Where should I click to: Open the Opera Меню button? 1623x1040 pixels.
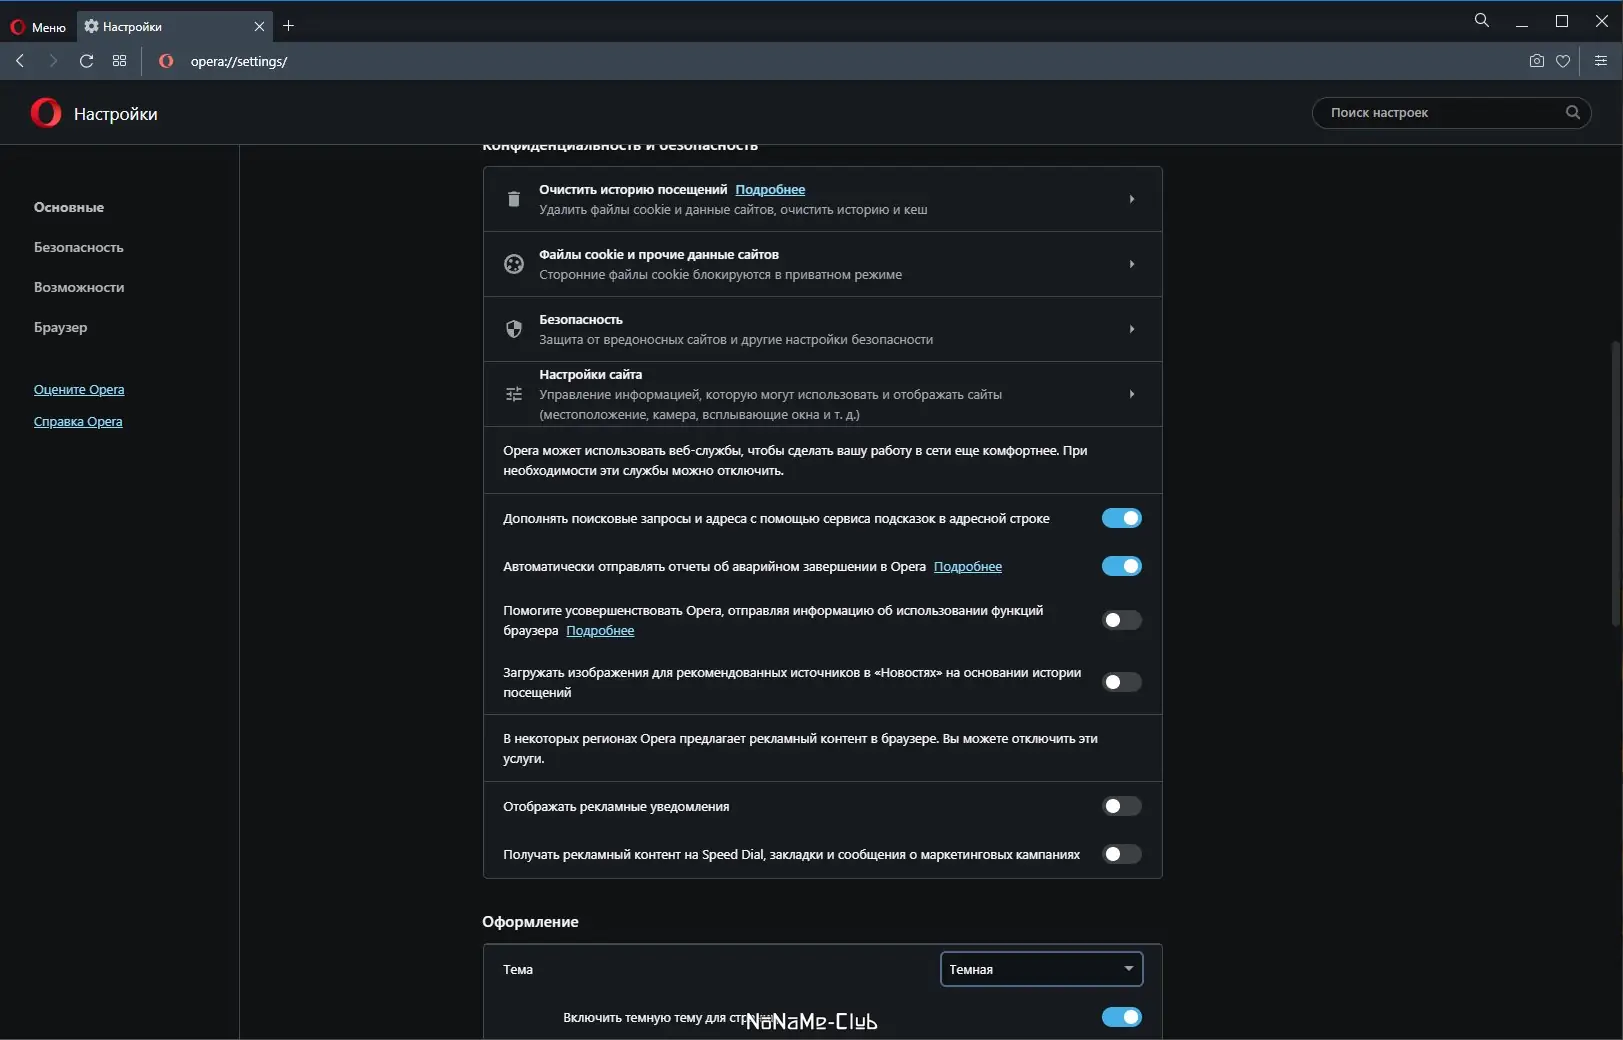pos(39,27)
